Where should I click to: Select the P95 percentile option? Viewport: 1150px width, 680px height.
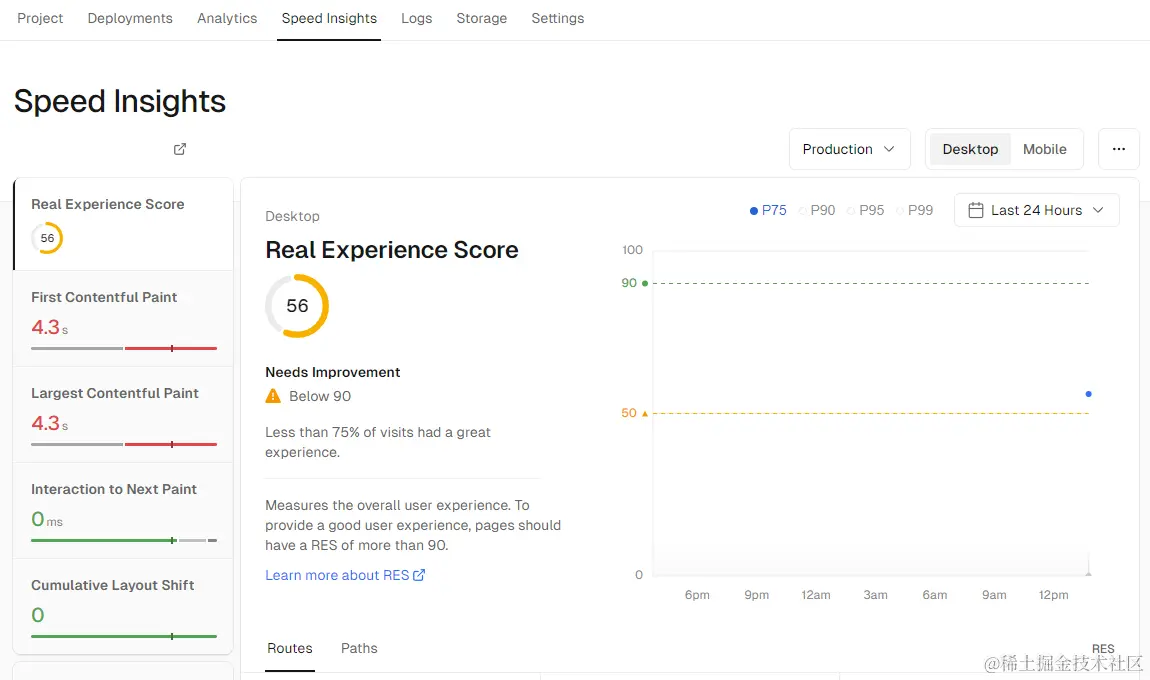865,211
